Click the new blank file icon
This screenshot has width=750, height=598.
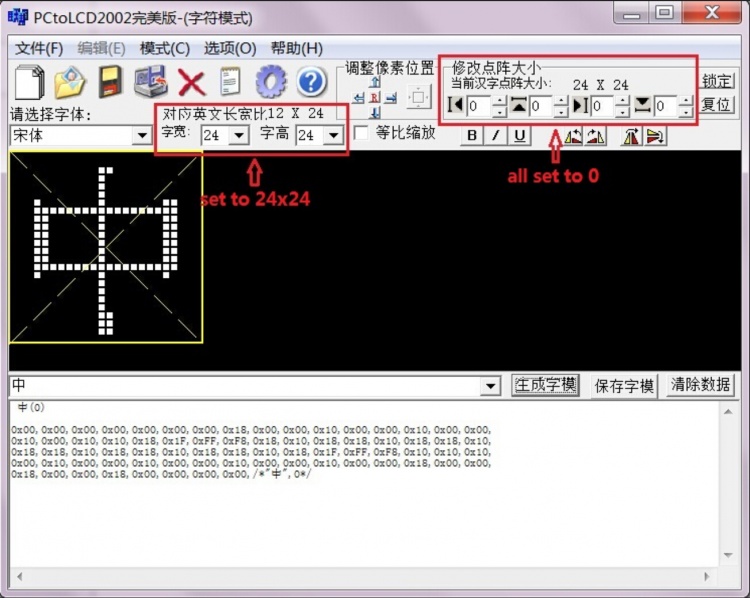pos(30,81)
